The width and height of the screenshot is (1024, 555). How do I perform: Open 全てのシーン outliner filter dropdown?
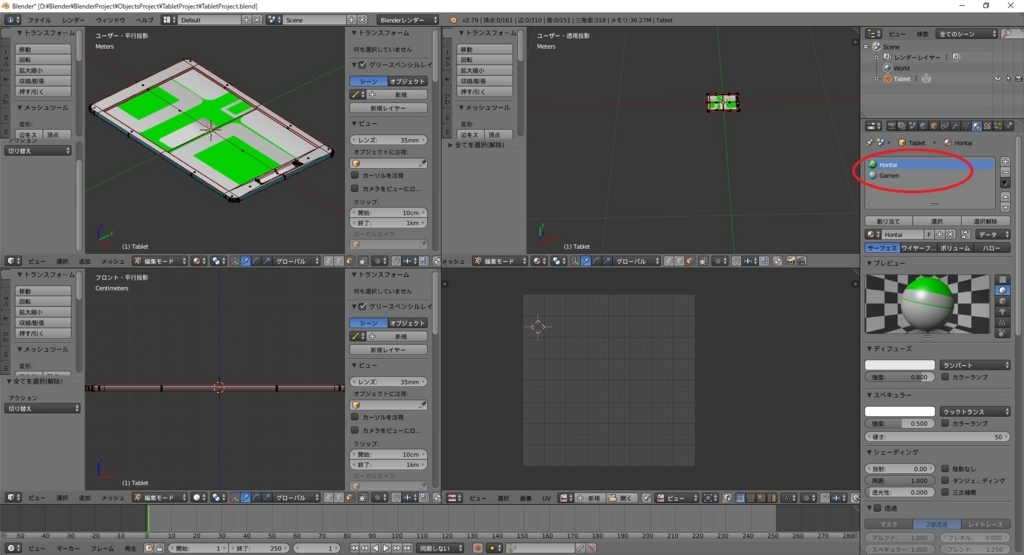[x=968, y=33]
